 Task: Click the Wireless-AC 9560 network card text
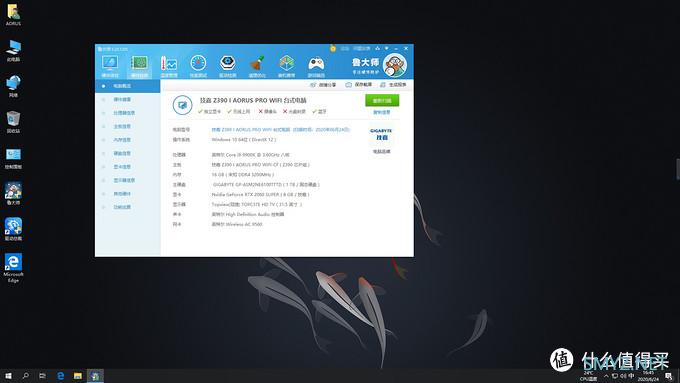coord(237,224)
